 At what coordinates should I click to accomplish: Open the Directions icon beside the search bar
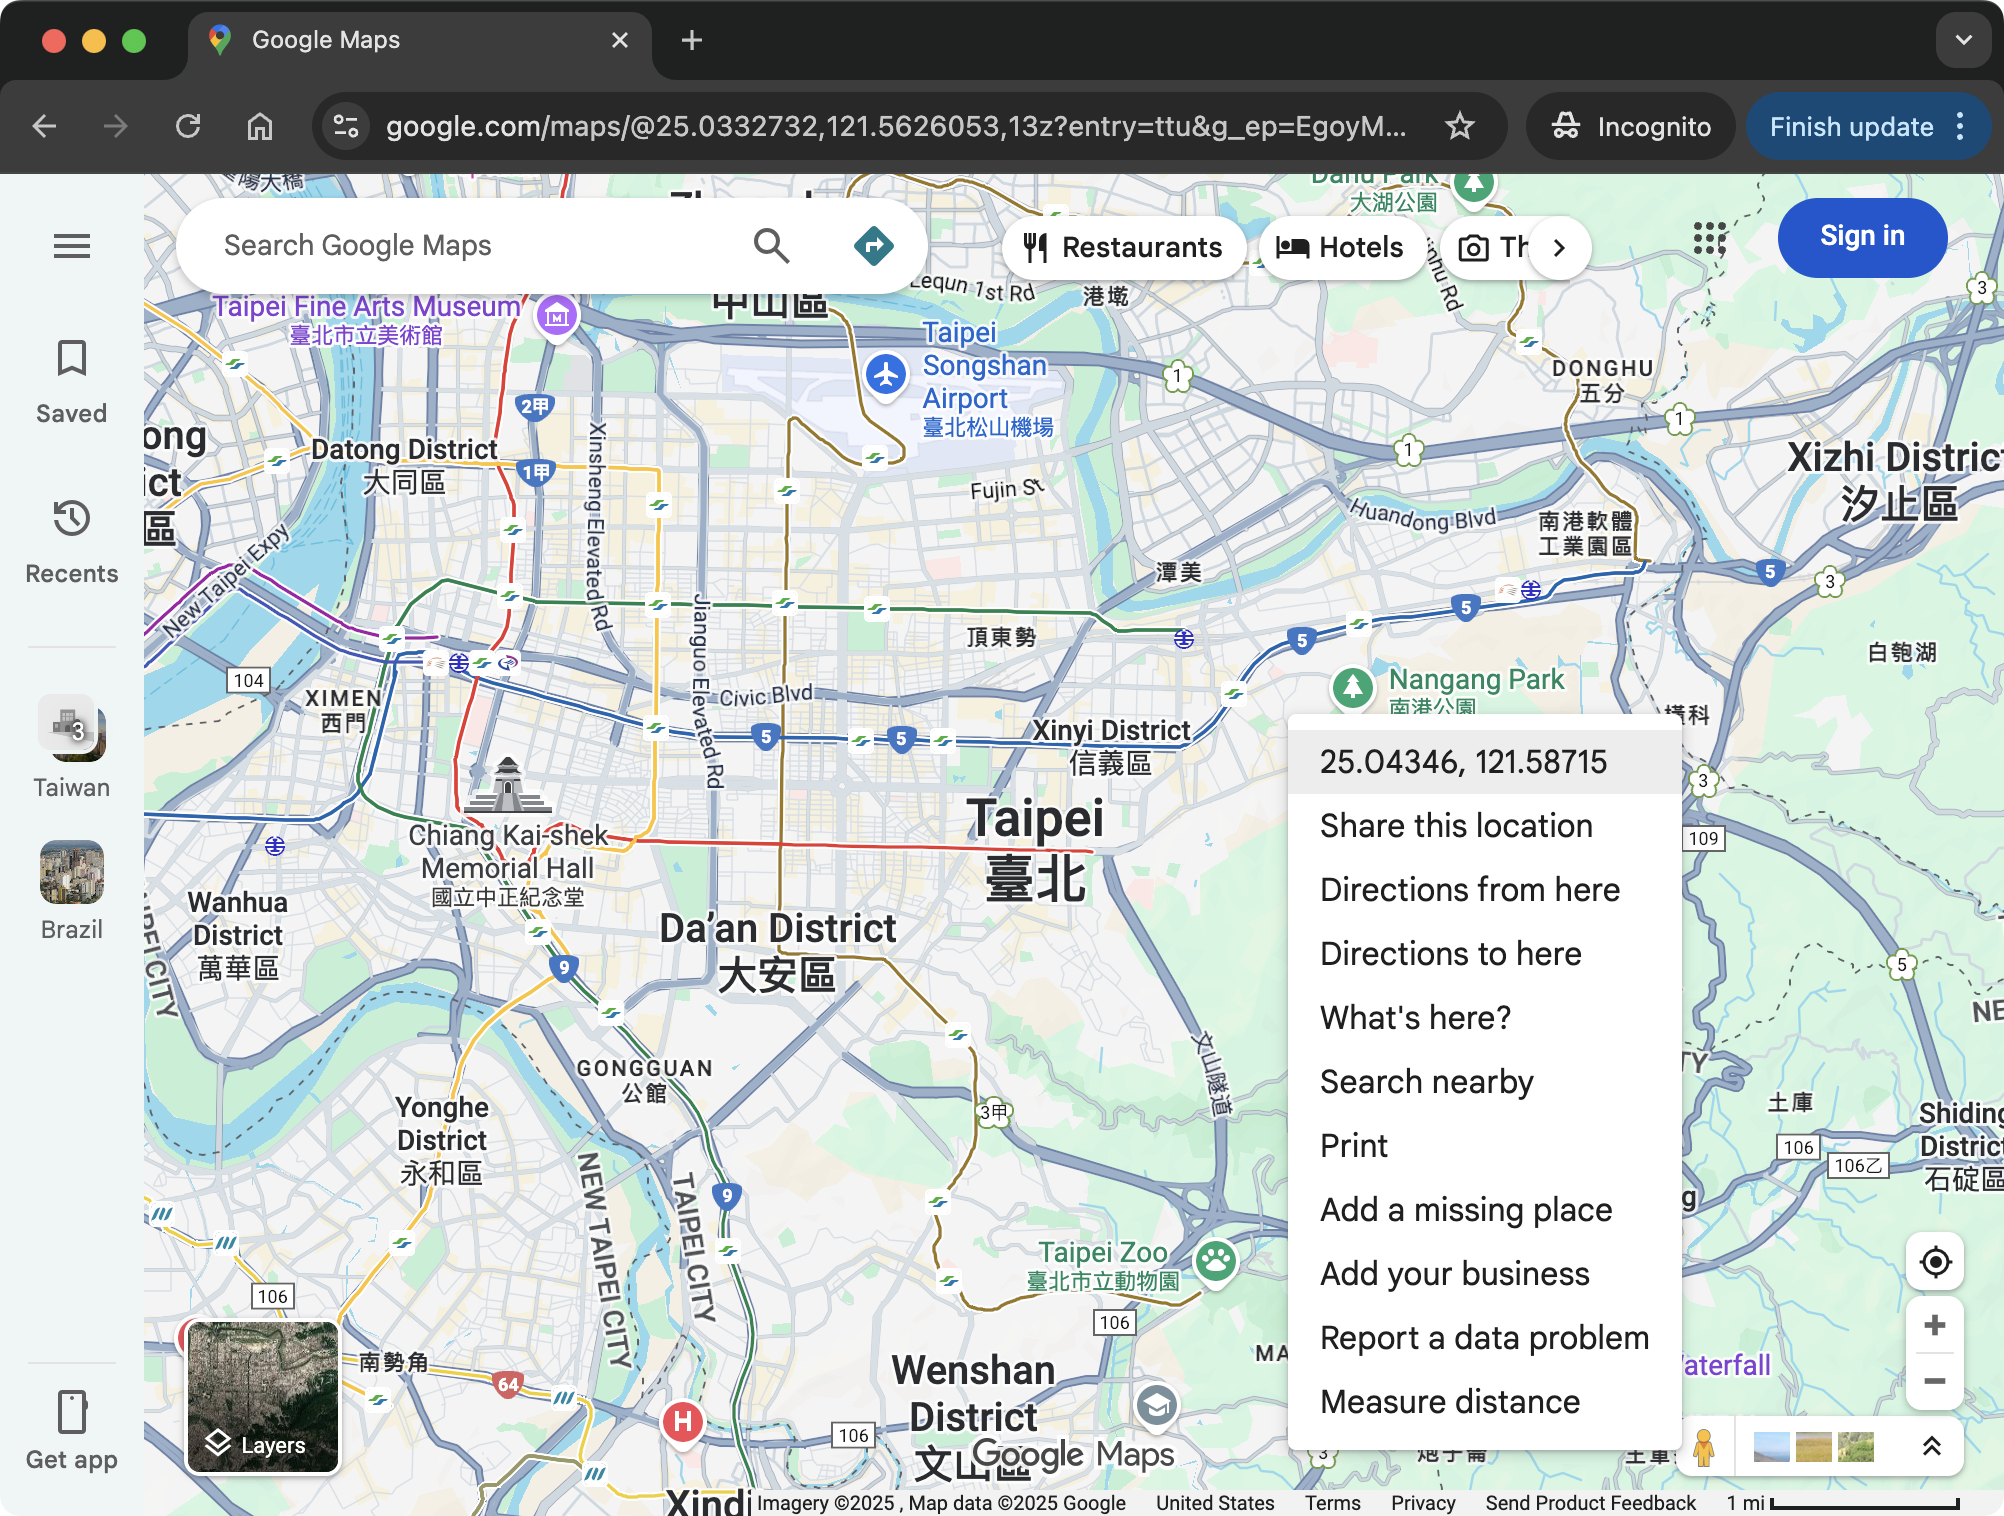[x=873, y=245]
